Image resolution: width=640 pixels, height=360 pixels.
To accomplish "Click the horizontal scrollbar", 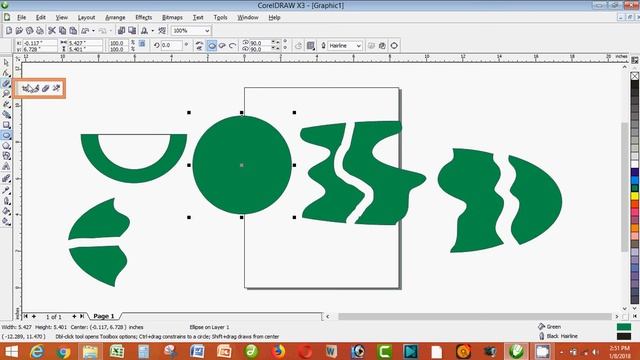I will tap(475, 316).
